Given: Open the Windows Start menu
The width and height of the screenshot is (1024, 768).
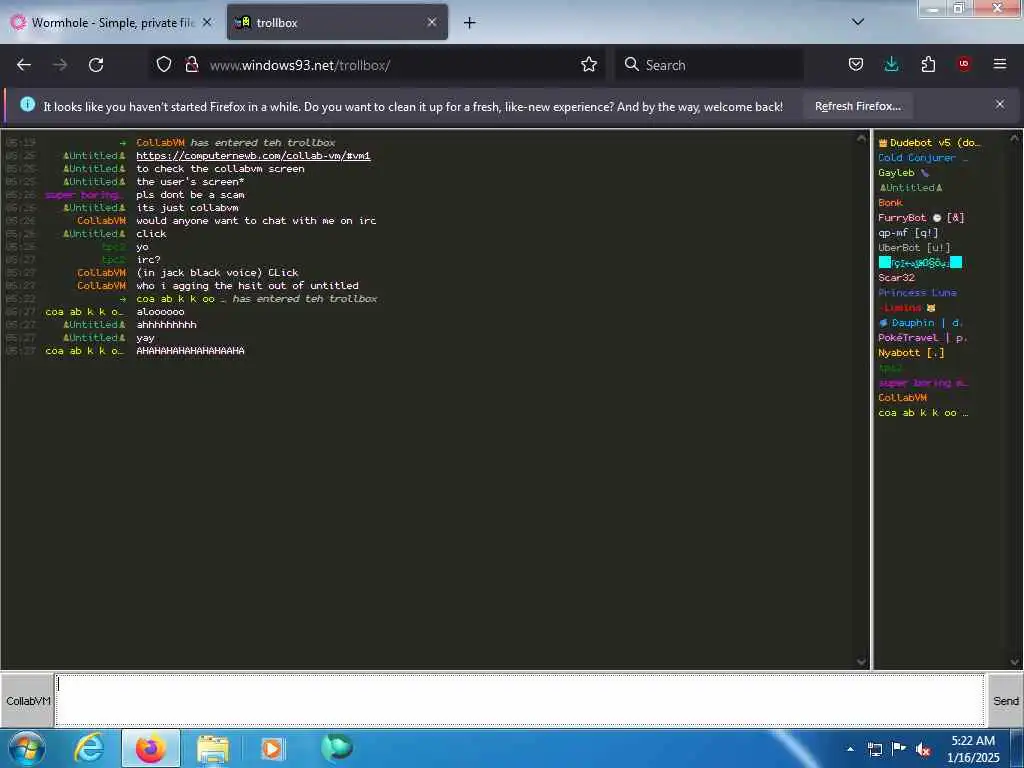Looking at the screenshot, I should [26, 748].
